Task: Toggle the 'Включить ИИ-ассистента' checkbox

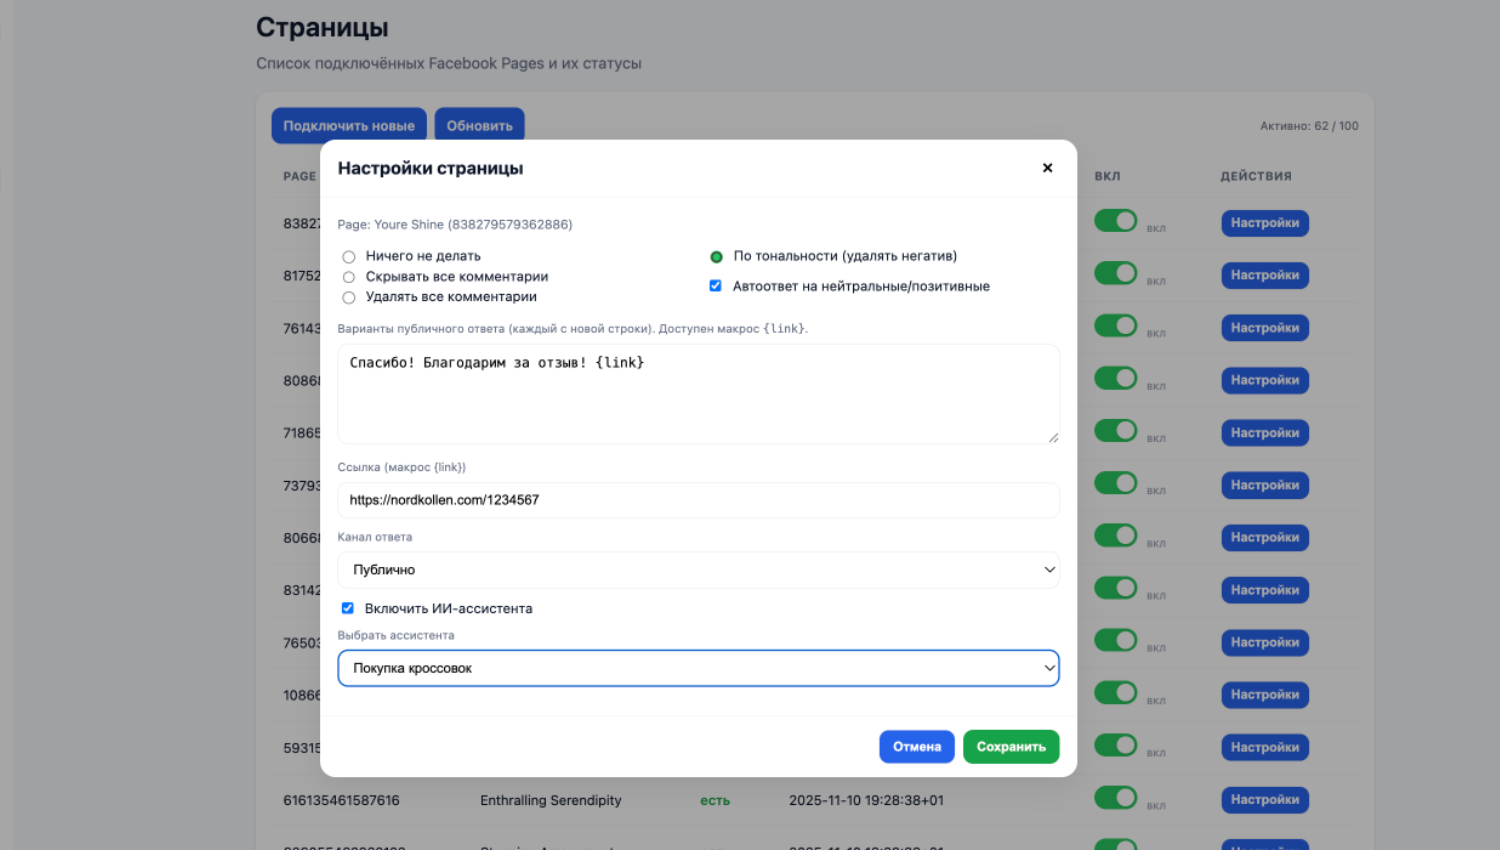Action: pos(348,608)
